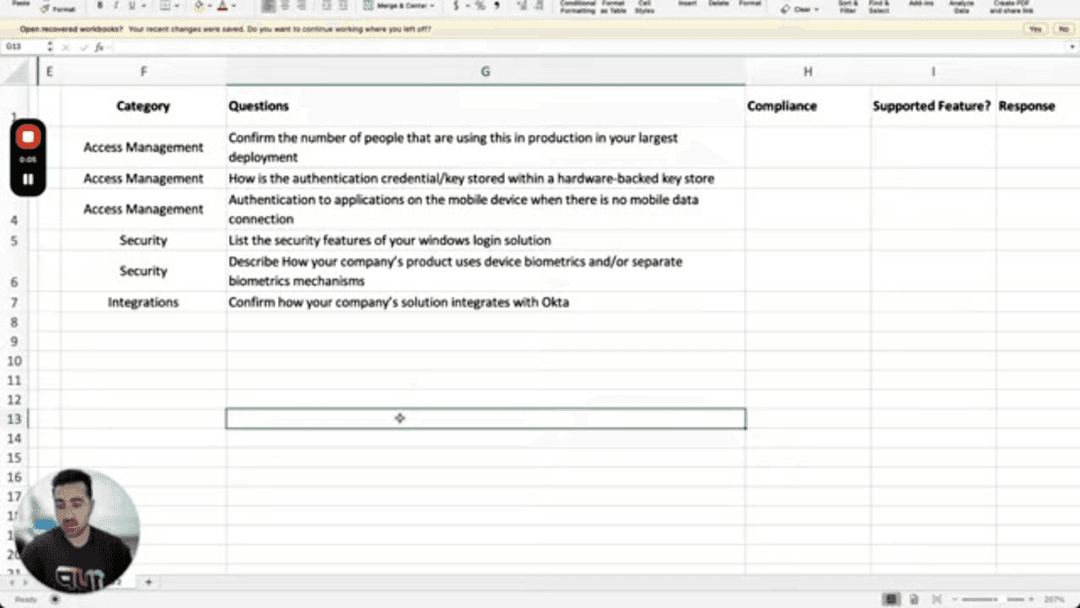Apply currency format with the dollar icon
The image size is (1080, 608).
coord(455,6)
